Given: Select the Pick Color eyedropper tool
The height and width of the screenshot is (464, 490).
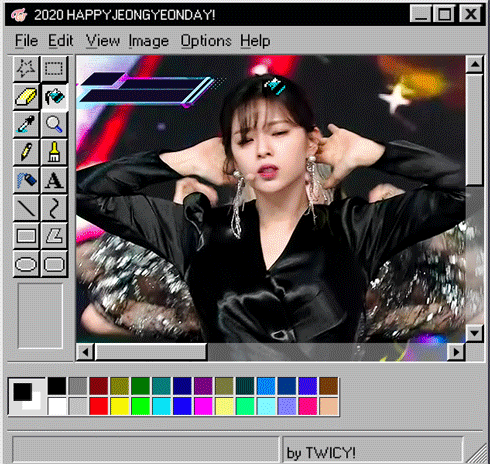Looking at the screenshot, I should [26, 124].
